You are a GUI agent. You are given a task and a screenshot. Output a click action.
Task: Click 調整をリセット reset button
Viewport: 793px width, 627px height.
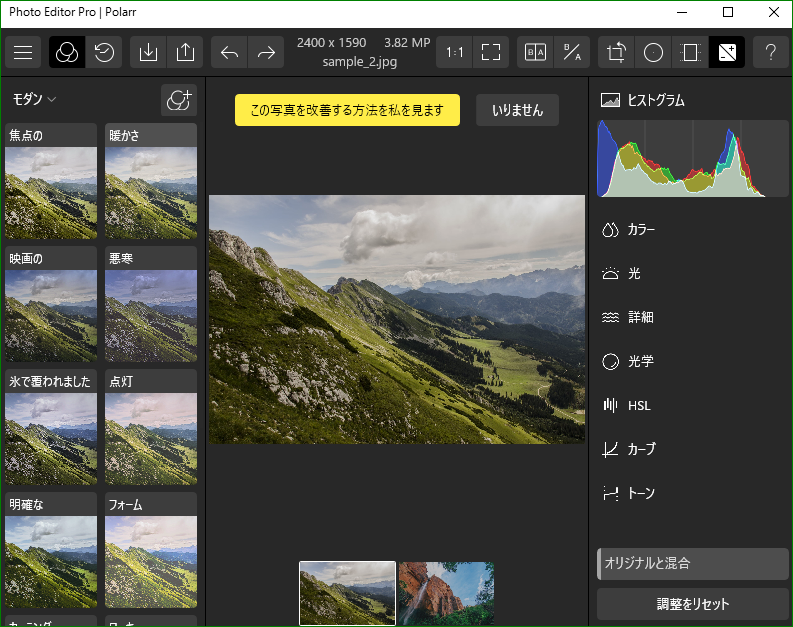[692, 604]
